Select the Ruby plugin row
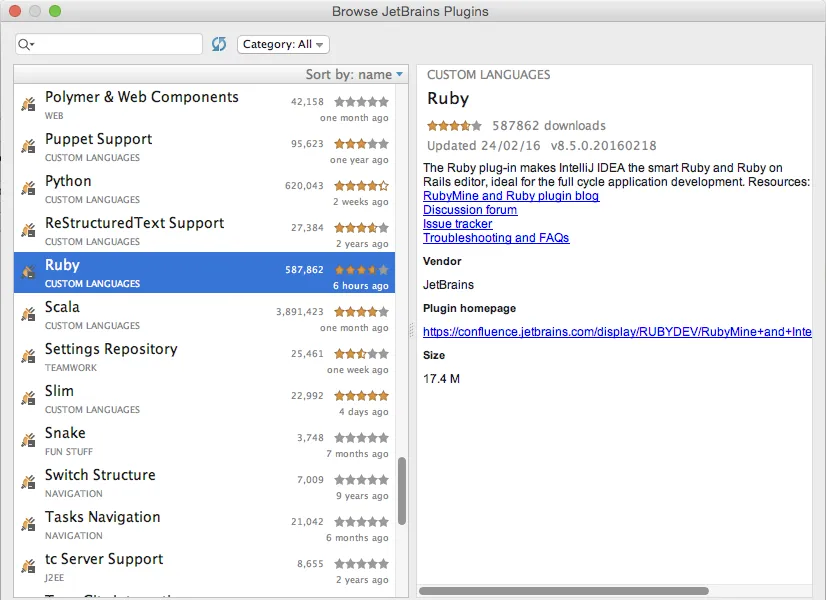 click(x=204, y=272)
